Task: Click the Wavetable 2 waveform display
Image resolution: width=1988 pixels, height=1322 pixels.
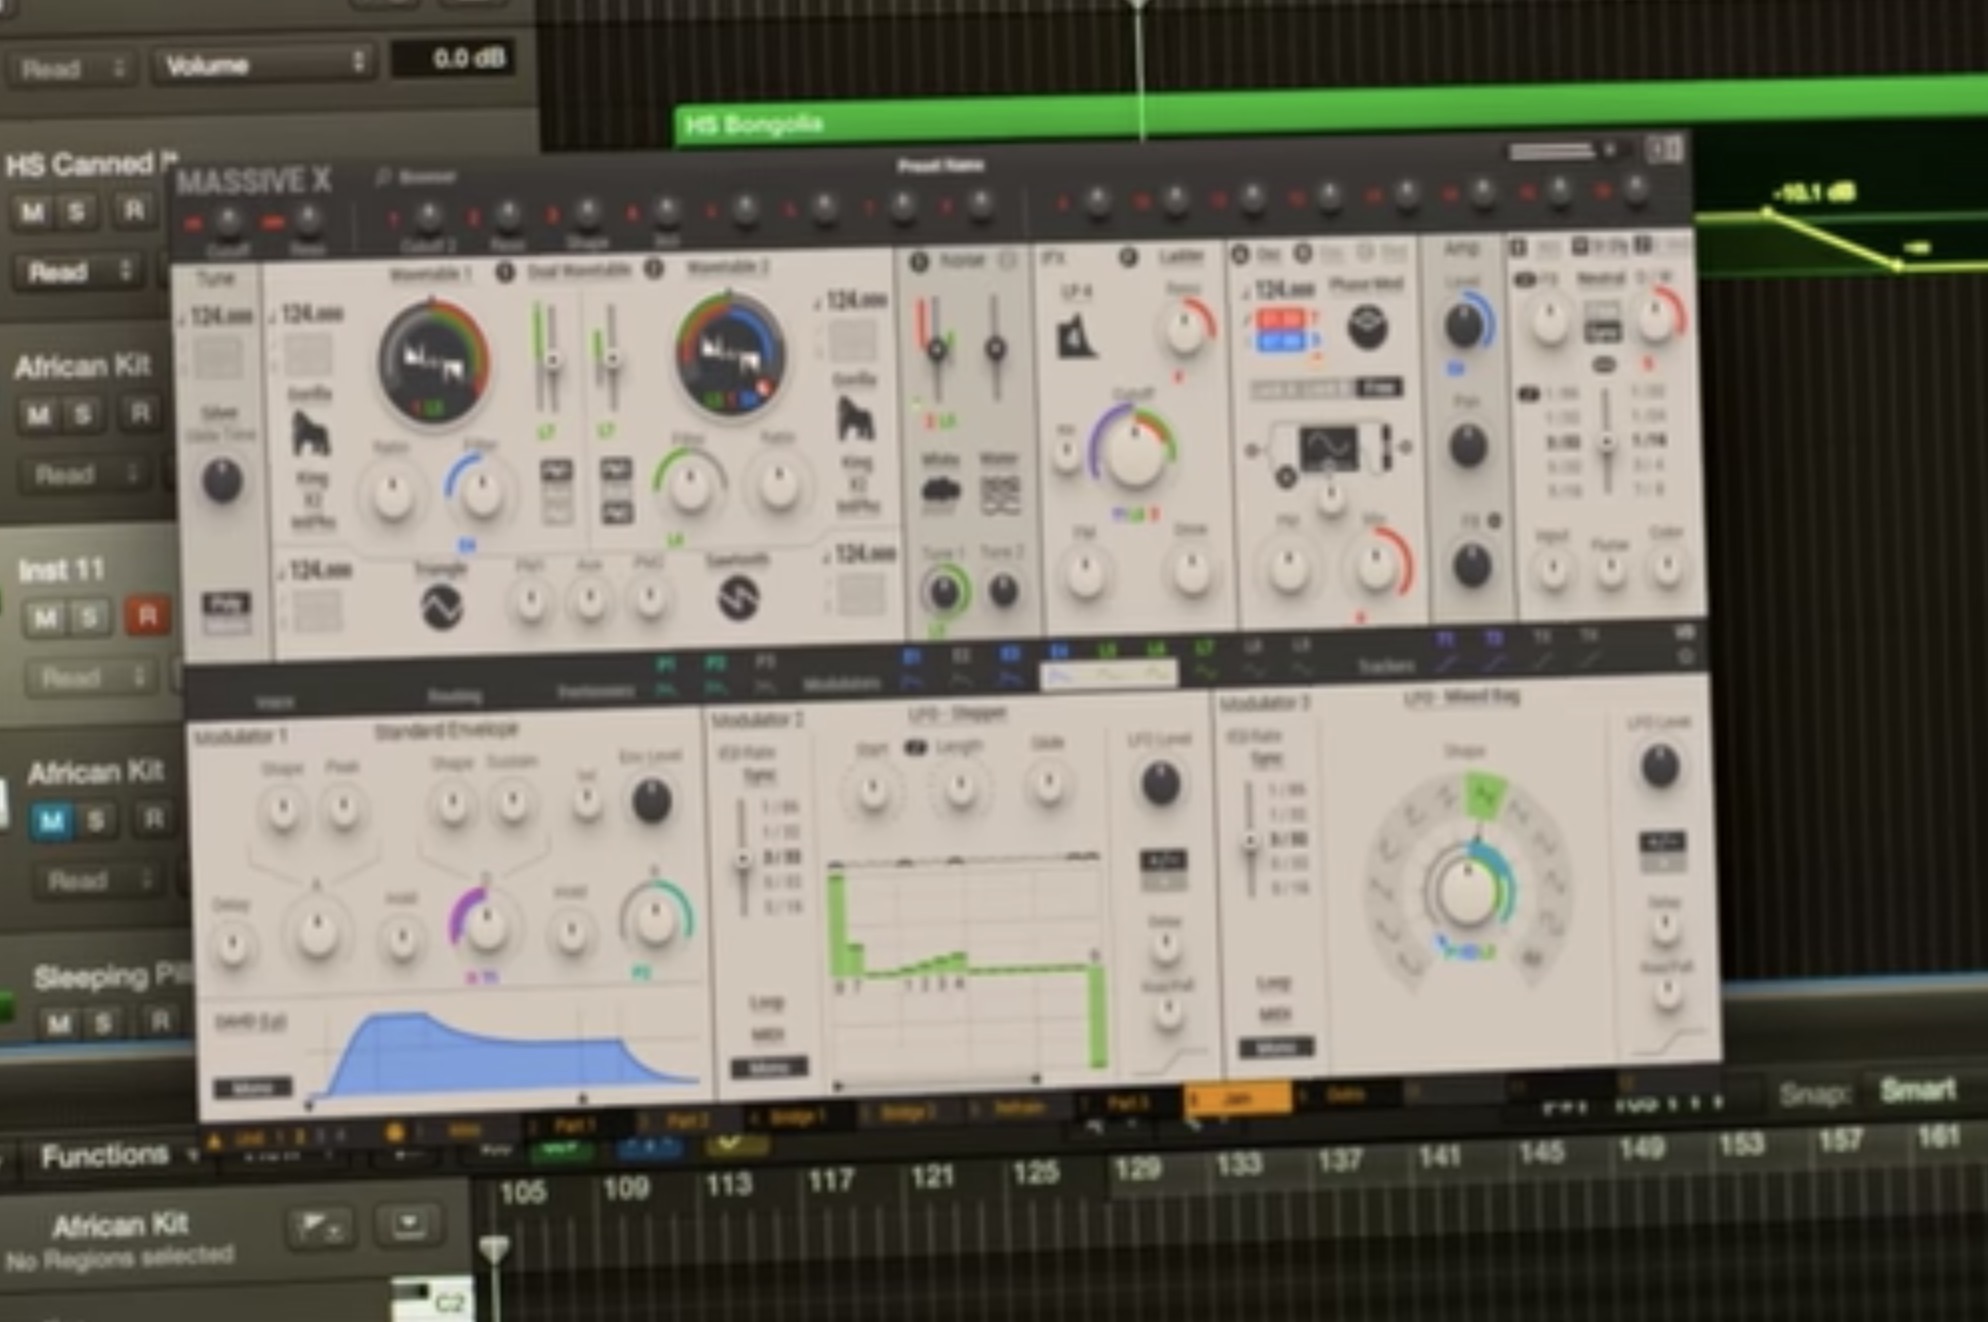Action: point(729,354)
